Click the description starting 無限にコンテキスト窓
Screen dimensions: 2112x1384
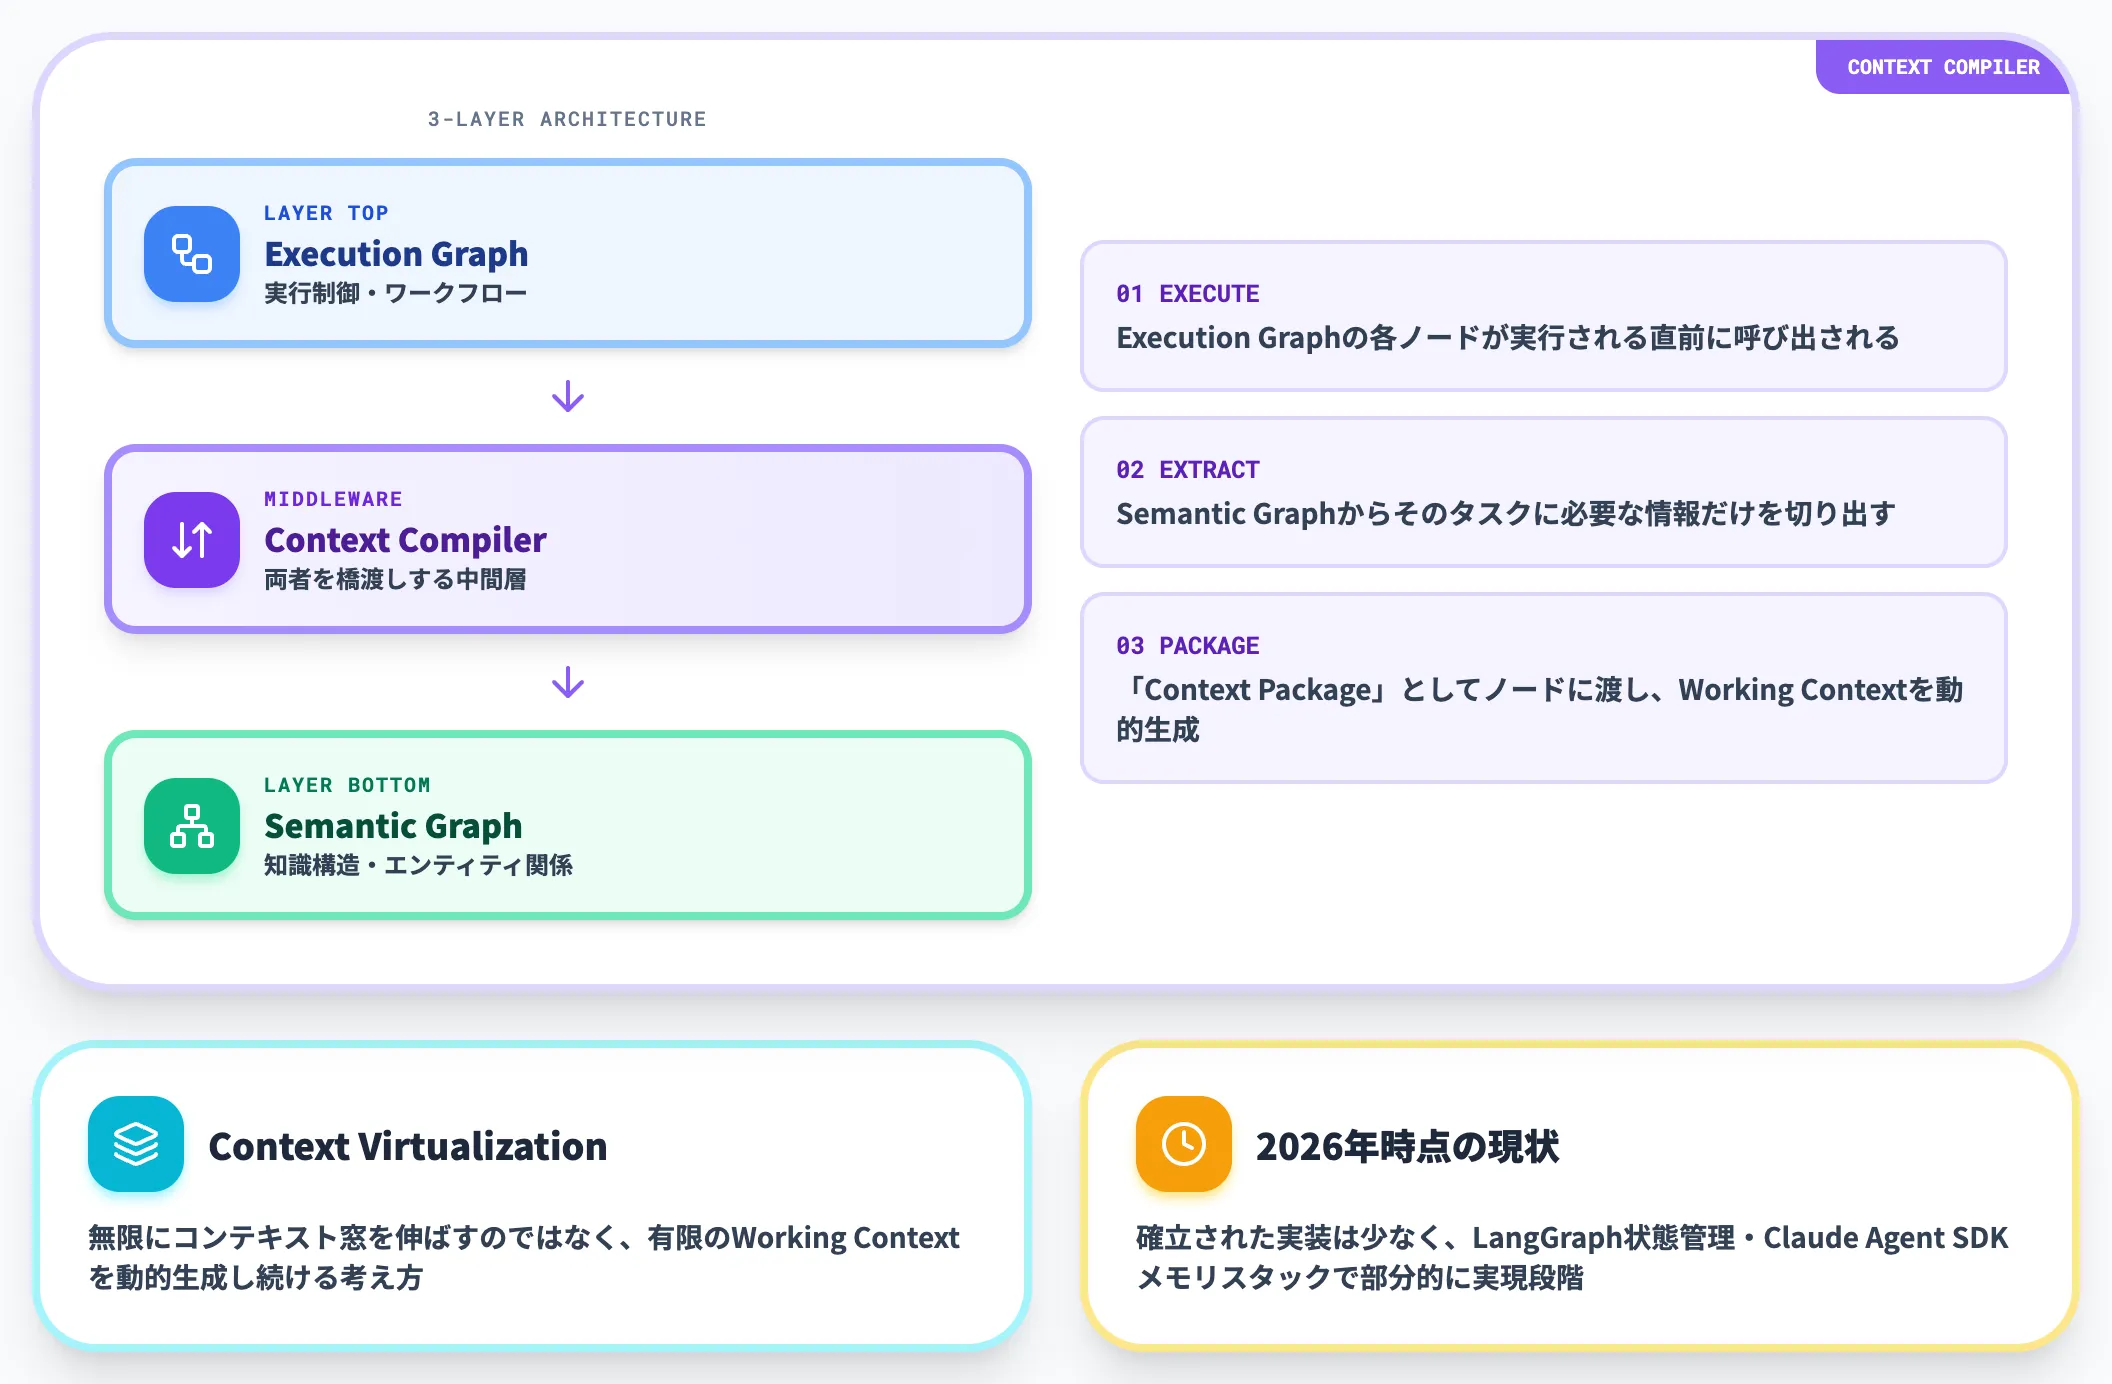(x=524, y=1257)
